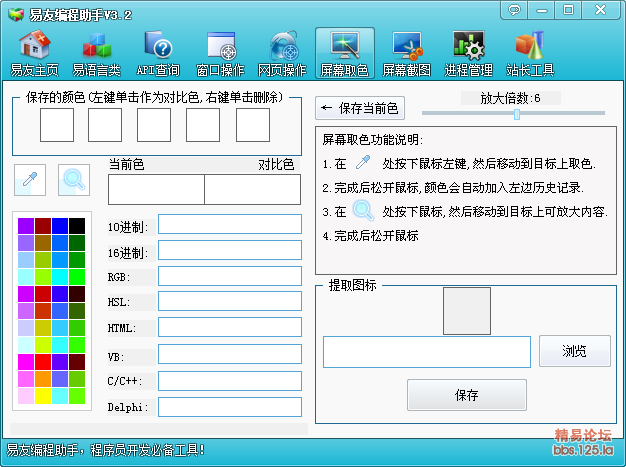Select the third saved color slot

click(154, 125)
